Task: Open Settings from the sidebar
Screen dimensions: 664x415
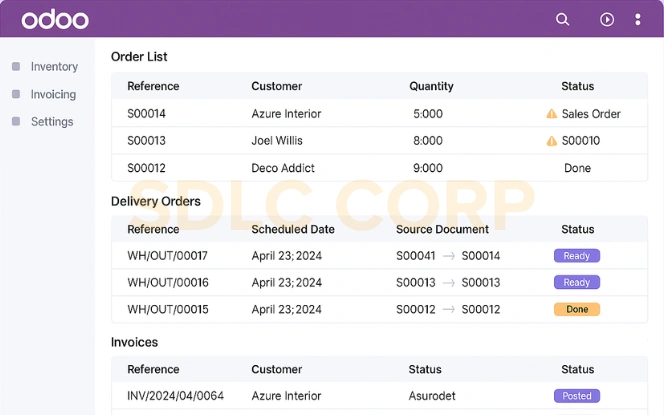Action: coord(52,122)
